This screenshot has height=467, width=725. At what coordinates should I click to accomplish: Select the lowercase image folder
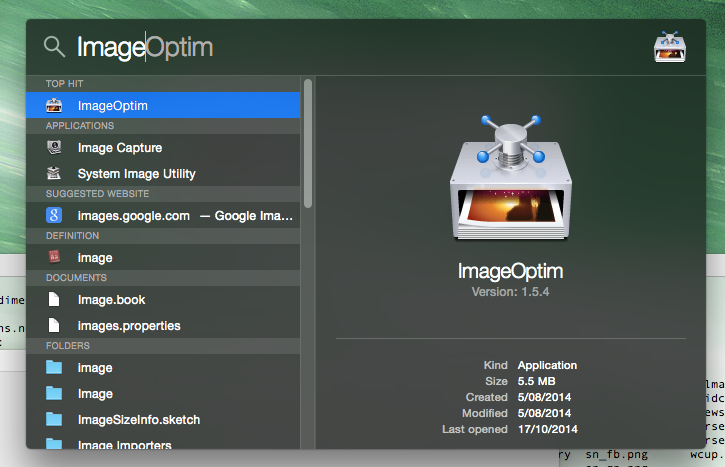[163, 368]
